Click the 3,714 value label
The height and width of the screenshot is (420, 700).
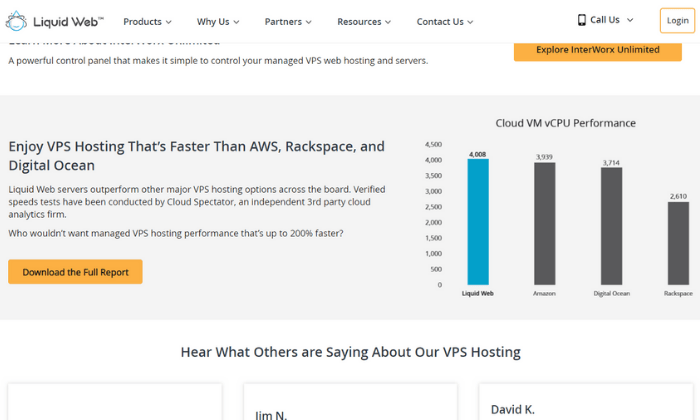coord(611,163)
